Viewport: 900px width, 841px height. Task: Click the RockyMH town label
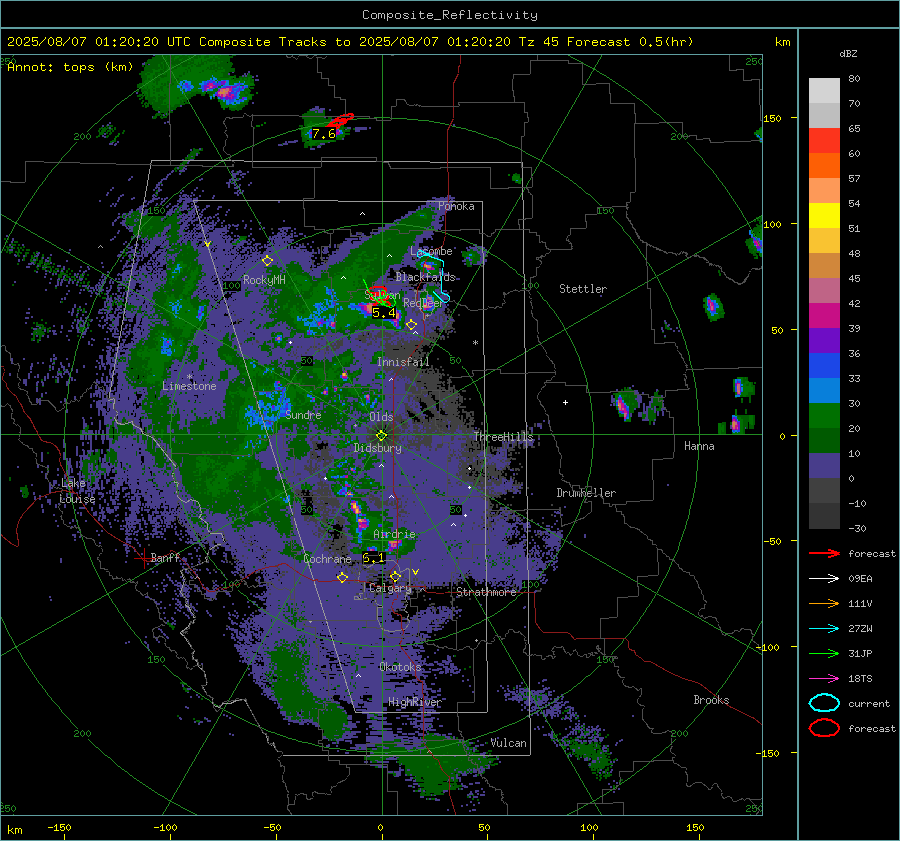tap(264, 280)
